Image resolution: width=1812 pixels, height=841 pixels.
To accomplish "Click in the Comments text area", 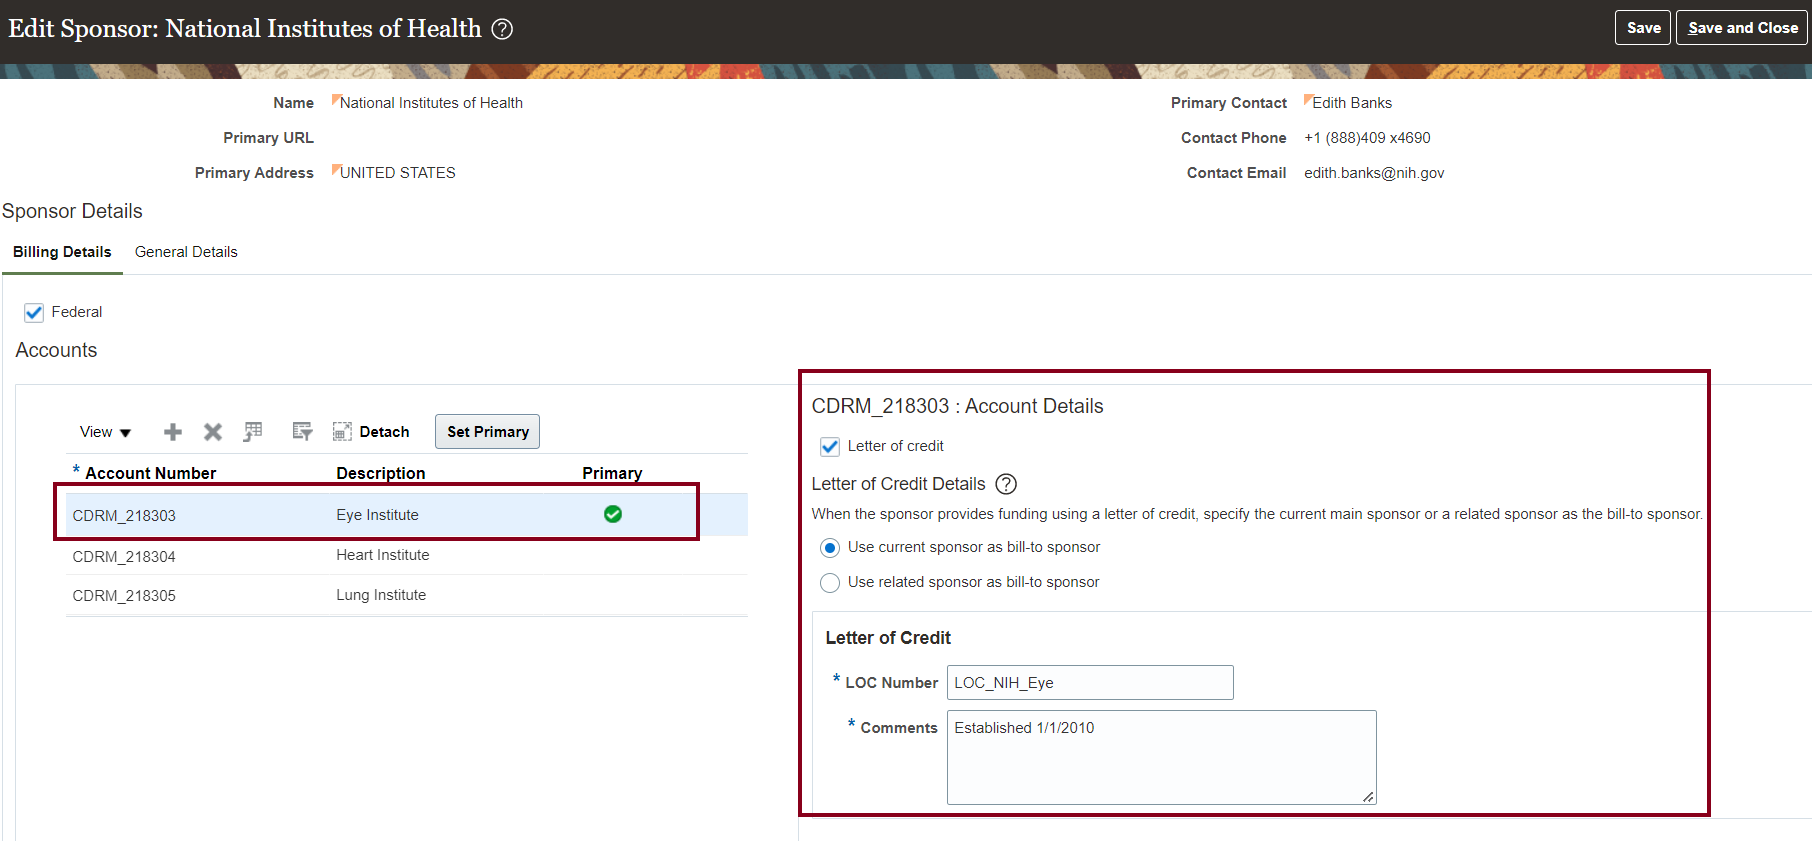I will 1162,757.
